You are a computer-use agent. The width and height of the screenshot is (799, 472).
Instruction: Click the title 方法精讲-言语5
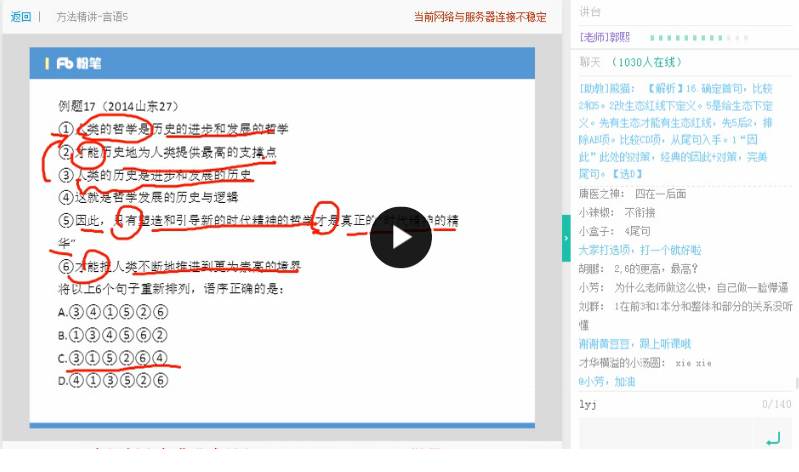92,17
